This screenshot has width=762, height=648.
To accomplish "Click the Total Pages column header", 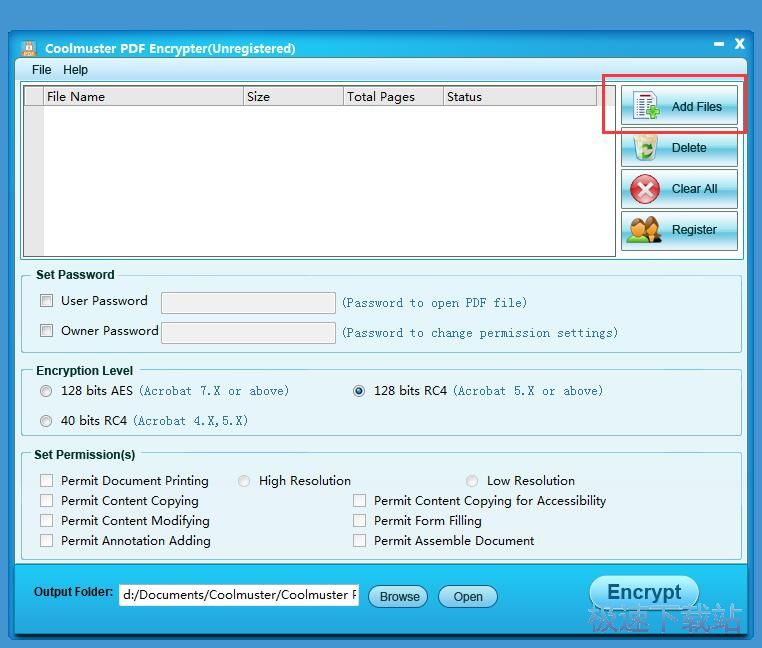I will click(394, 97).
